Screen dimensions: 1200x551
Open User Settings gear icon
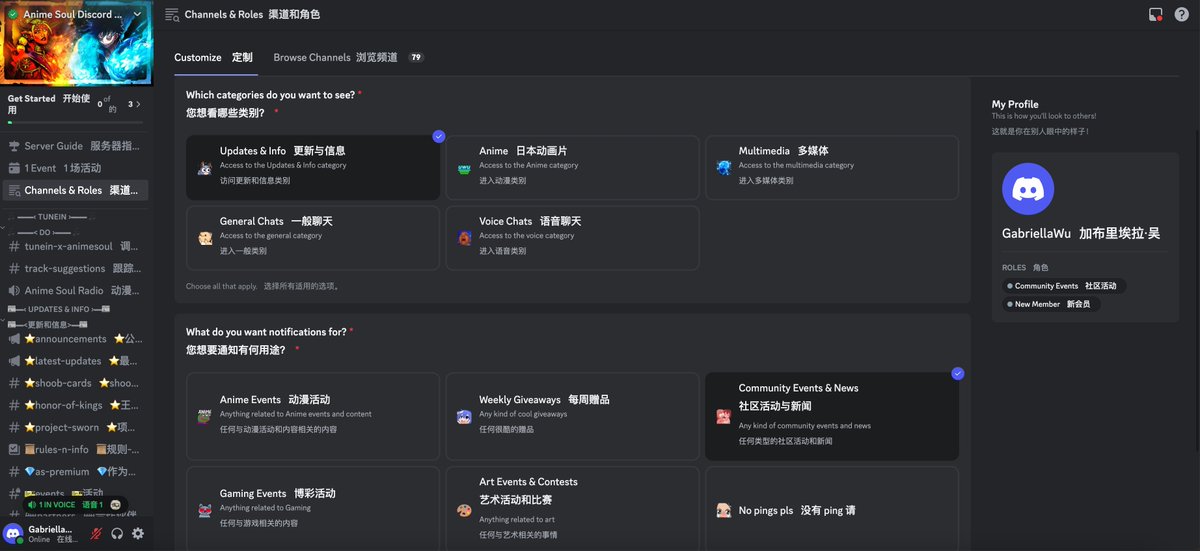click(x=138, y=534)
